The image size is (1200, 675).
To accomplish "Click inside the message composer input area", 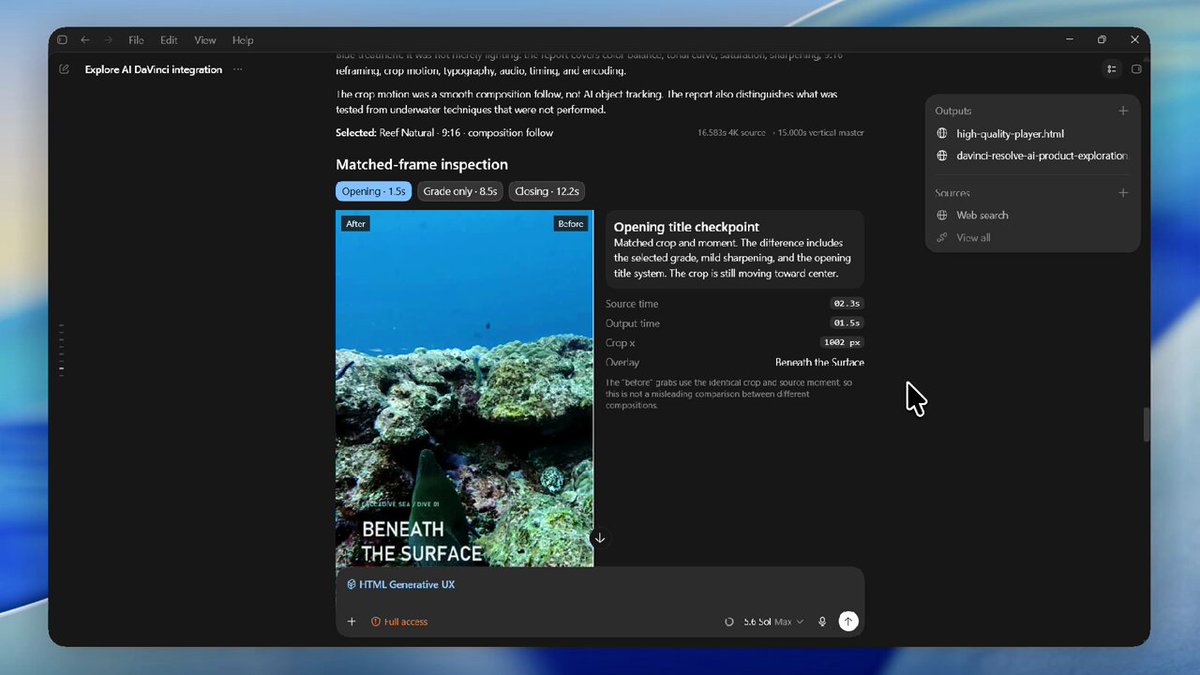I will coord(600,600).
